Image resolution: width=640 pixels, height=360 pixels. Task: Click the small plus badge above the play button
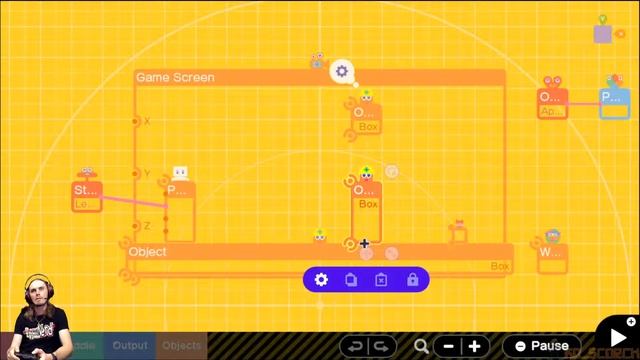tap(631, 321)
